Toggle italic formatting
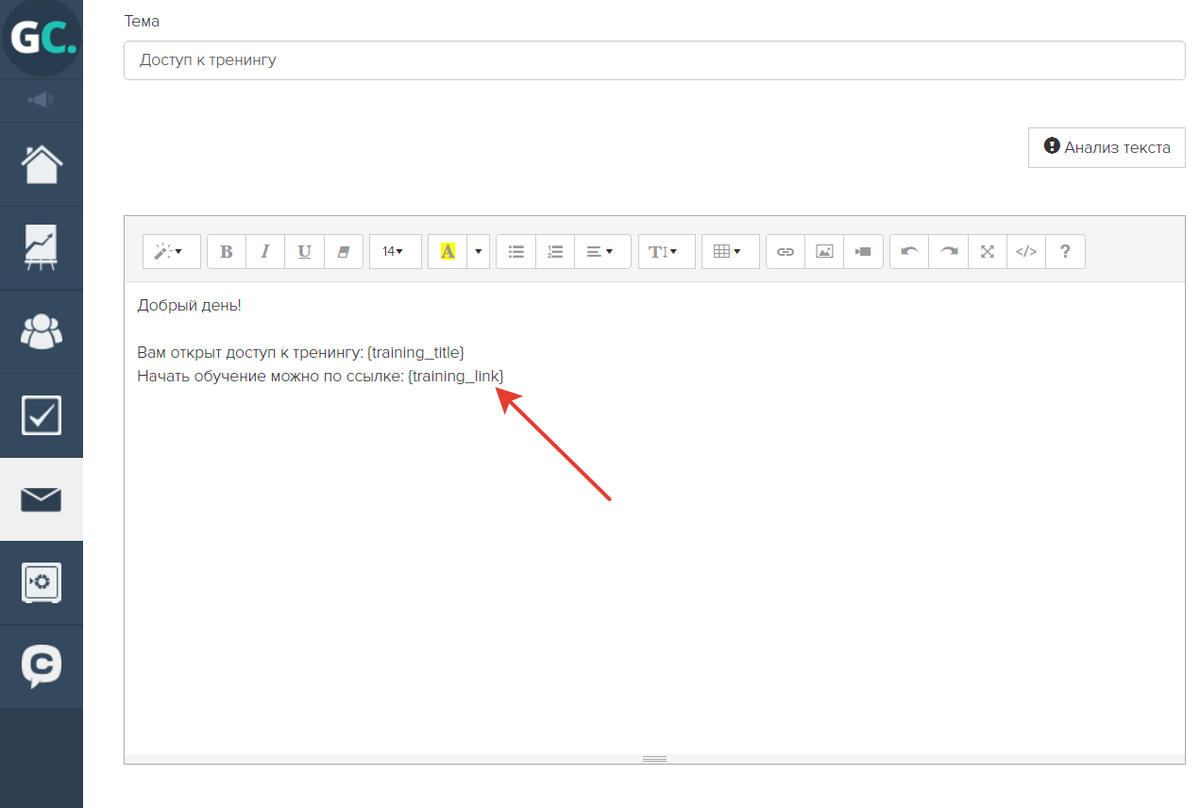The height and width of the screenshot is (808, 1200). point(265,252)
